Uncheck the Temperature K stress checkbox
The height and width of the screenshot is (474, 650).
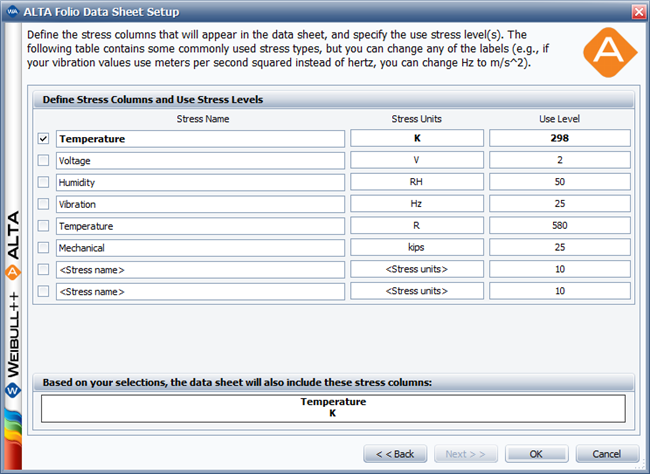click(43, 139)
